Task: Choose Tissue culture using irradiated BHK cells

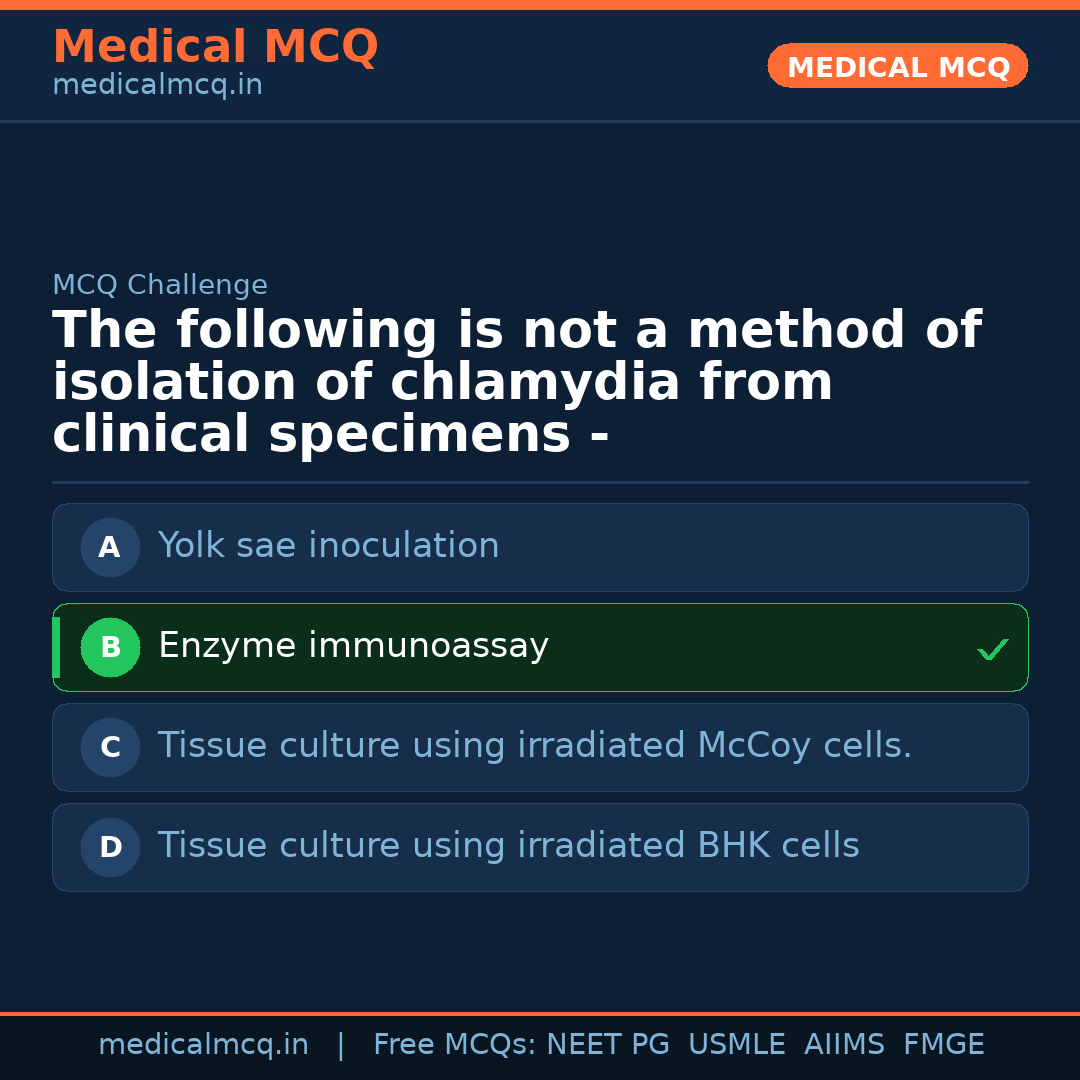Action: coord(508,846)
